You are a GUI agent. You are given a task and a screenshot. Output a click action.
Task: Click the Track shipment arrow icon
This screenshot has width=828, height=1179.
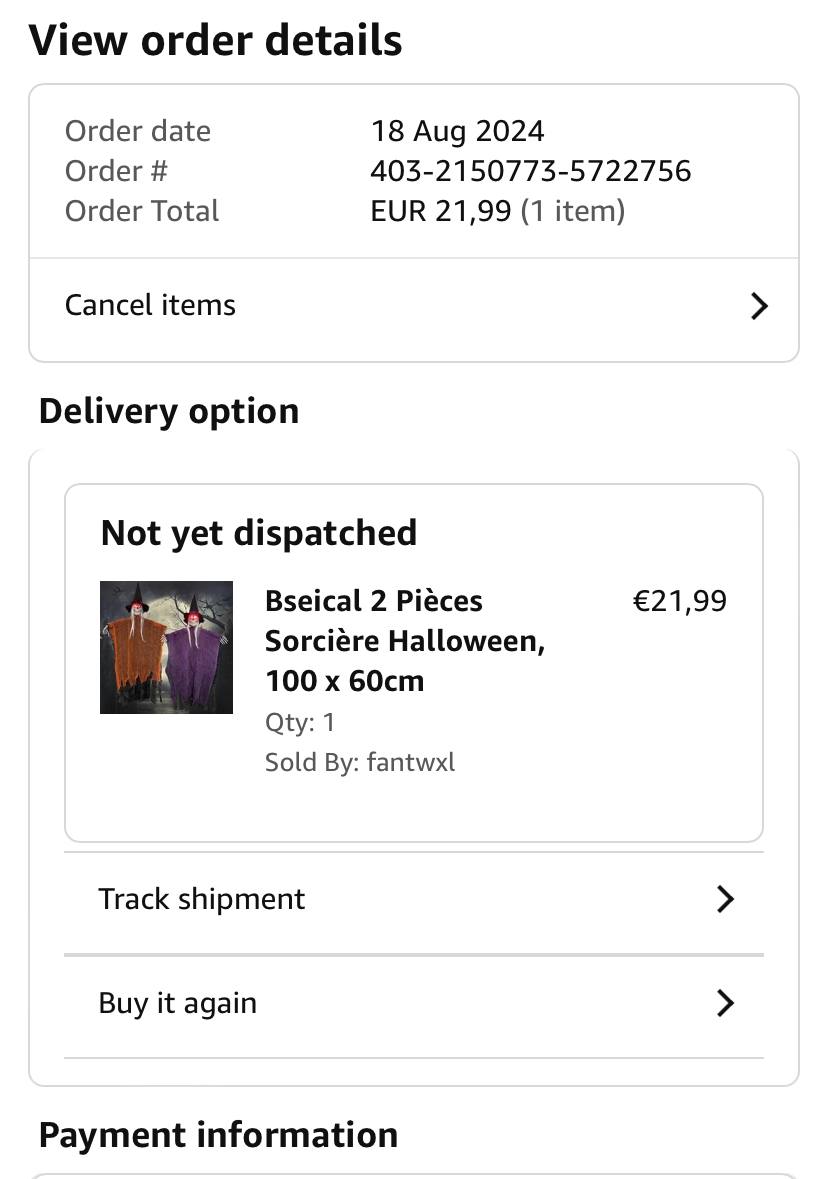coord(726,899)
